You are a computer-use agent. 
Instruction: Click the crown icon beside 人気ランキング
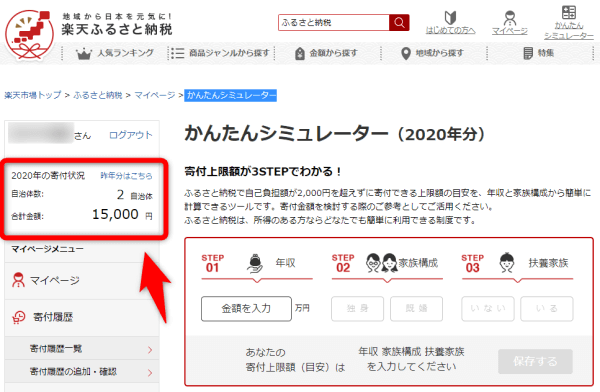tap(83, 54)
